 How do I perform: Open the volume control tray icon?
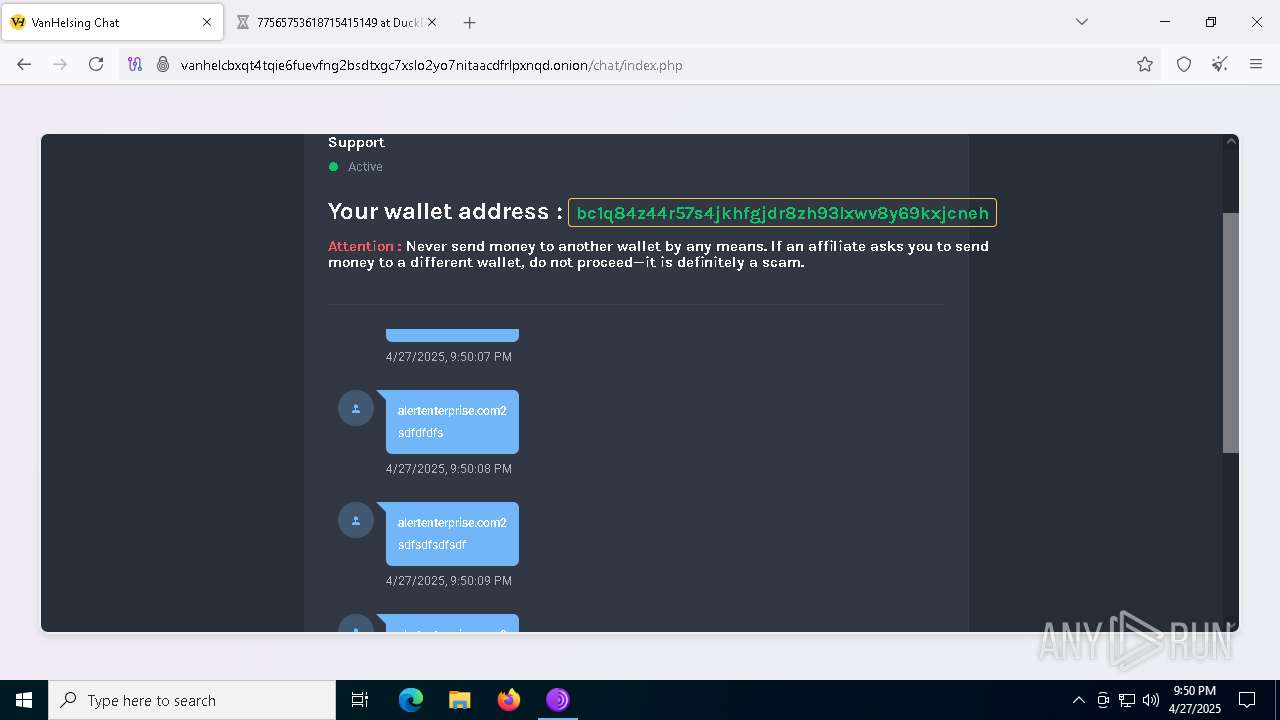click(x=1151, y=700)
